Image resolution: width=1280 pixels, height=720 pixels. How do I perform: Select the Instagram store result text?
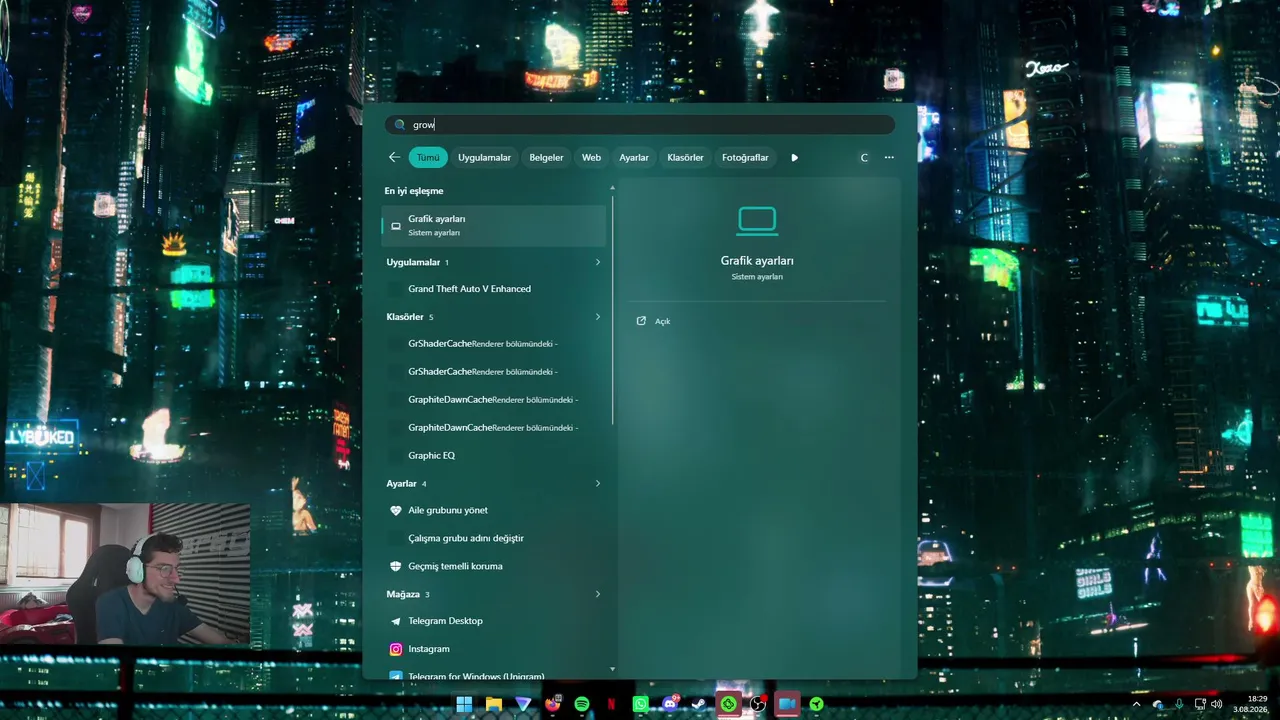tap(429, 649)
